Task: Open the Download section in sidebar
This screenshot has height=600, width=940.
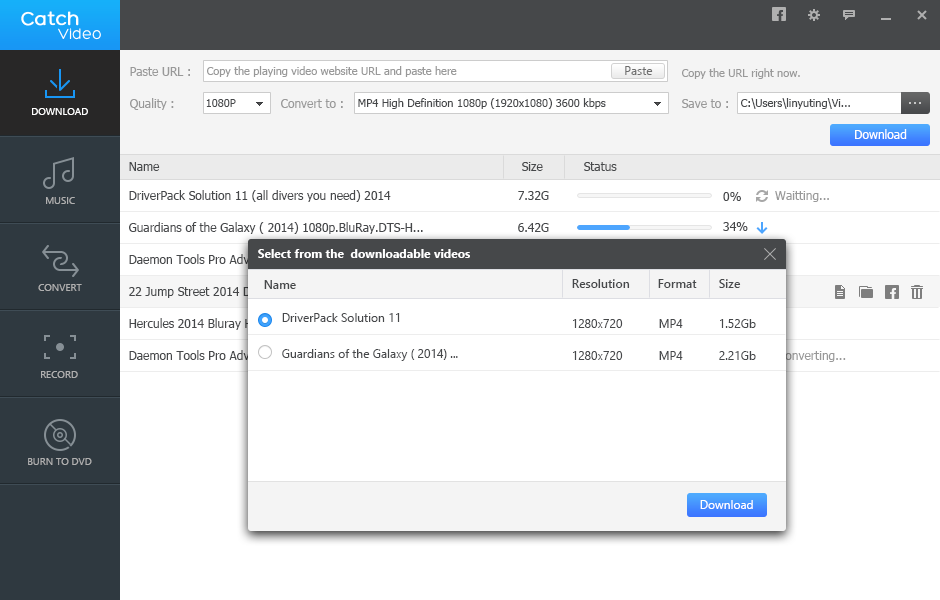Action: (60, 93)
